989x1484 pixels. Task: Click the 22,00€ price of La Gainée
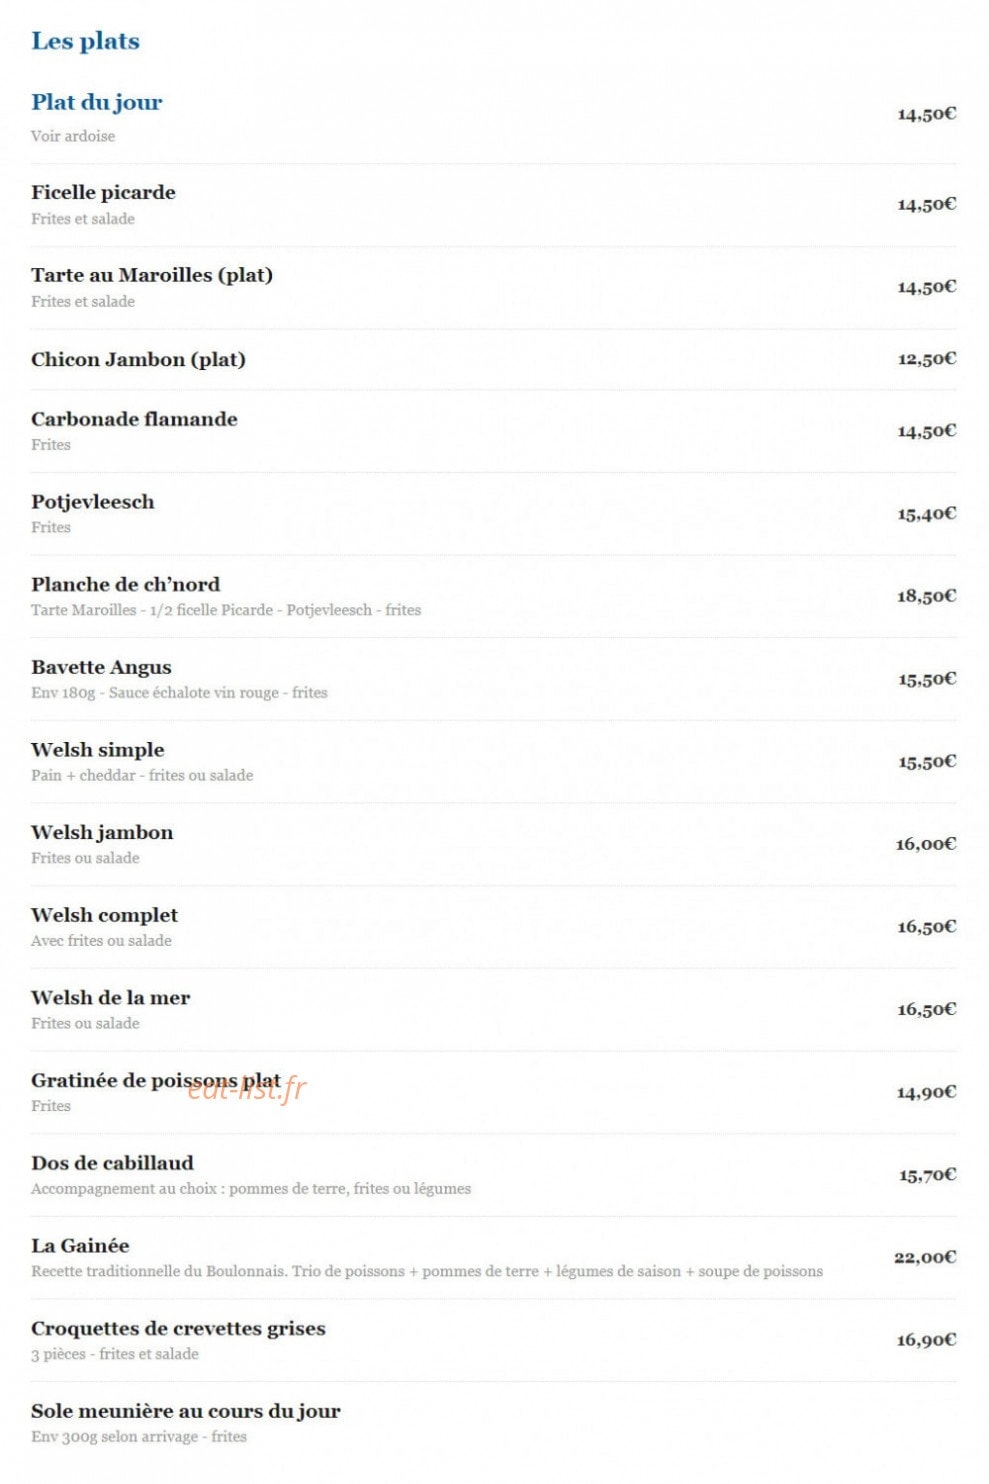pos(925,1257)
